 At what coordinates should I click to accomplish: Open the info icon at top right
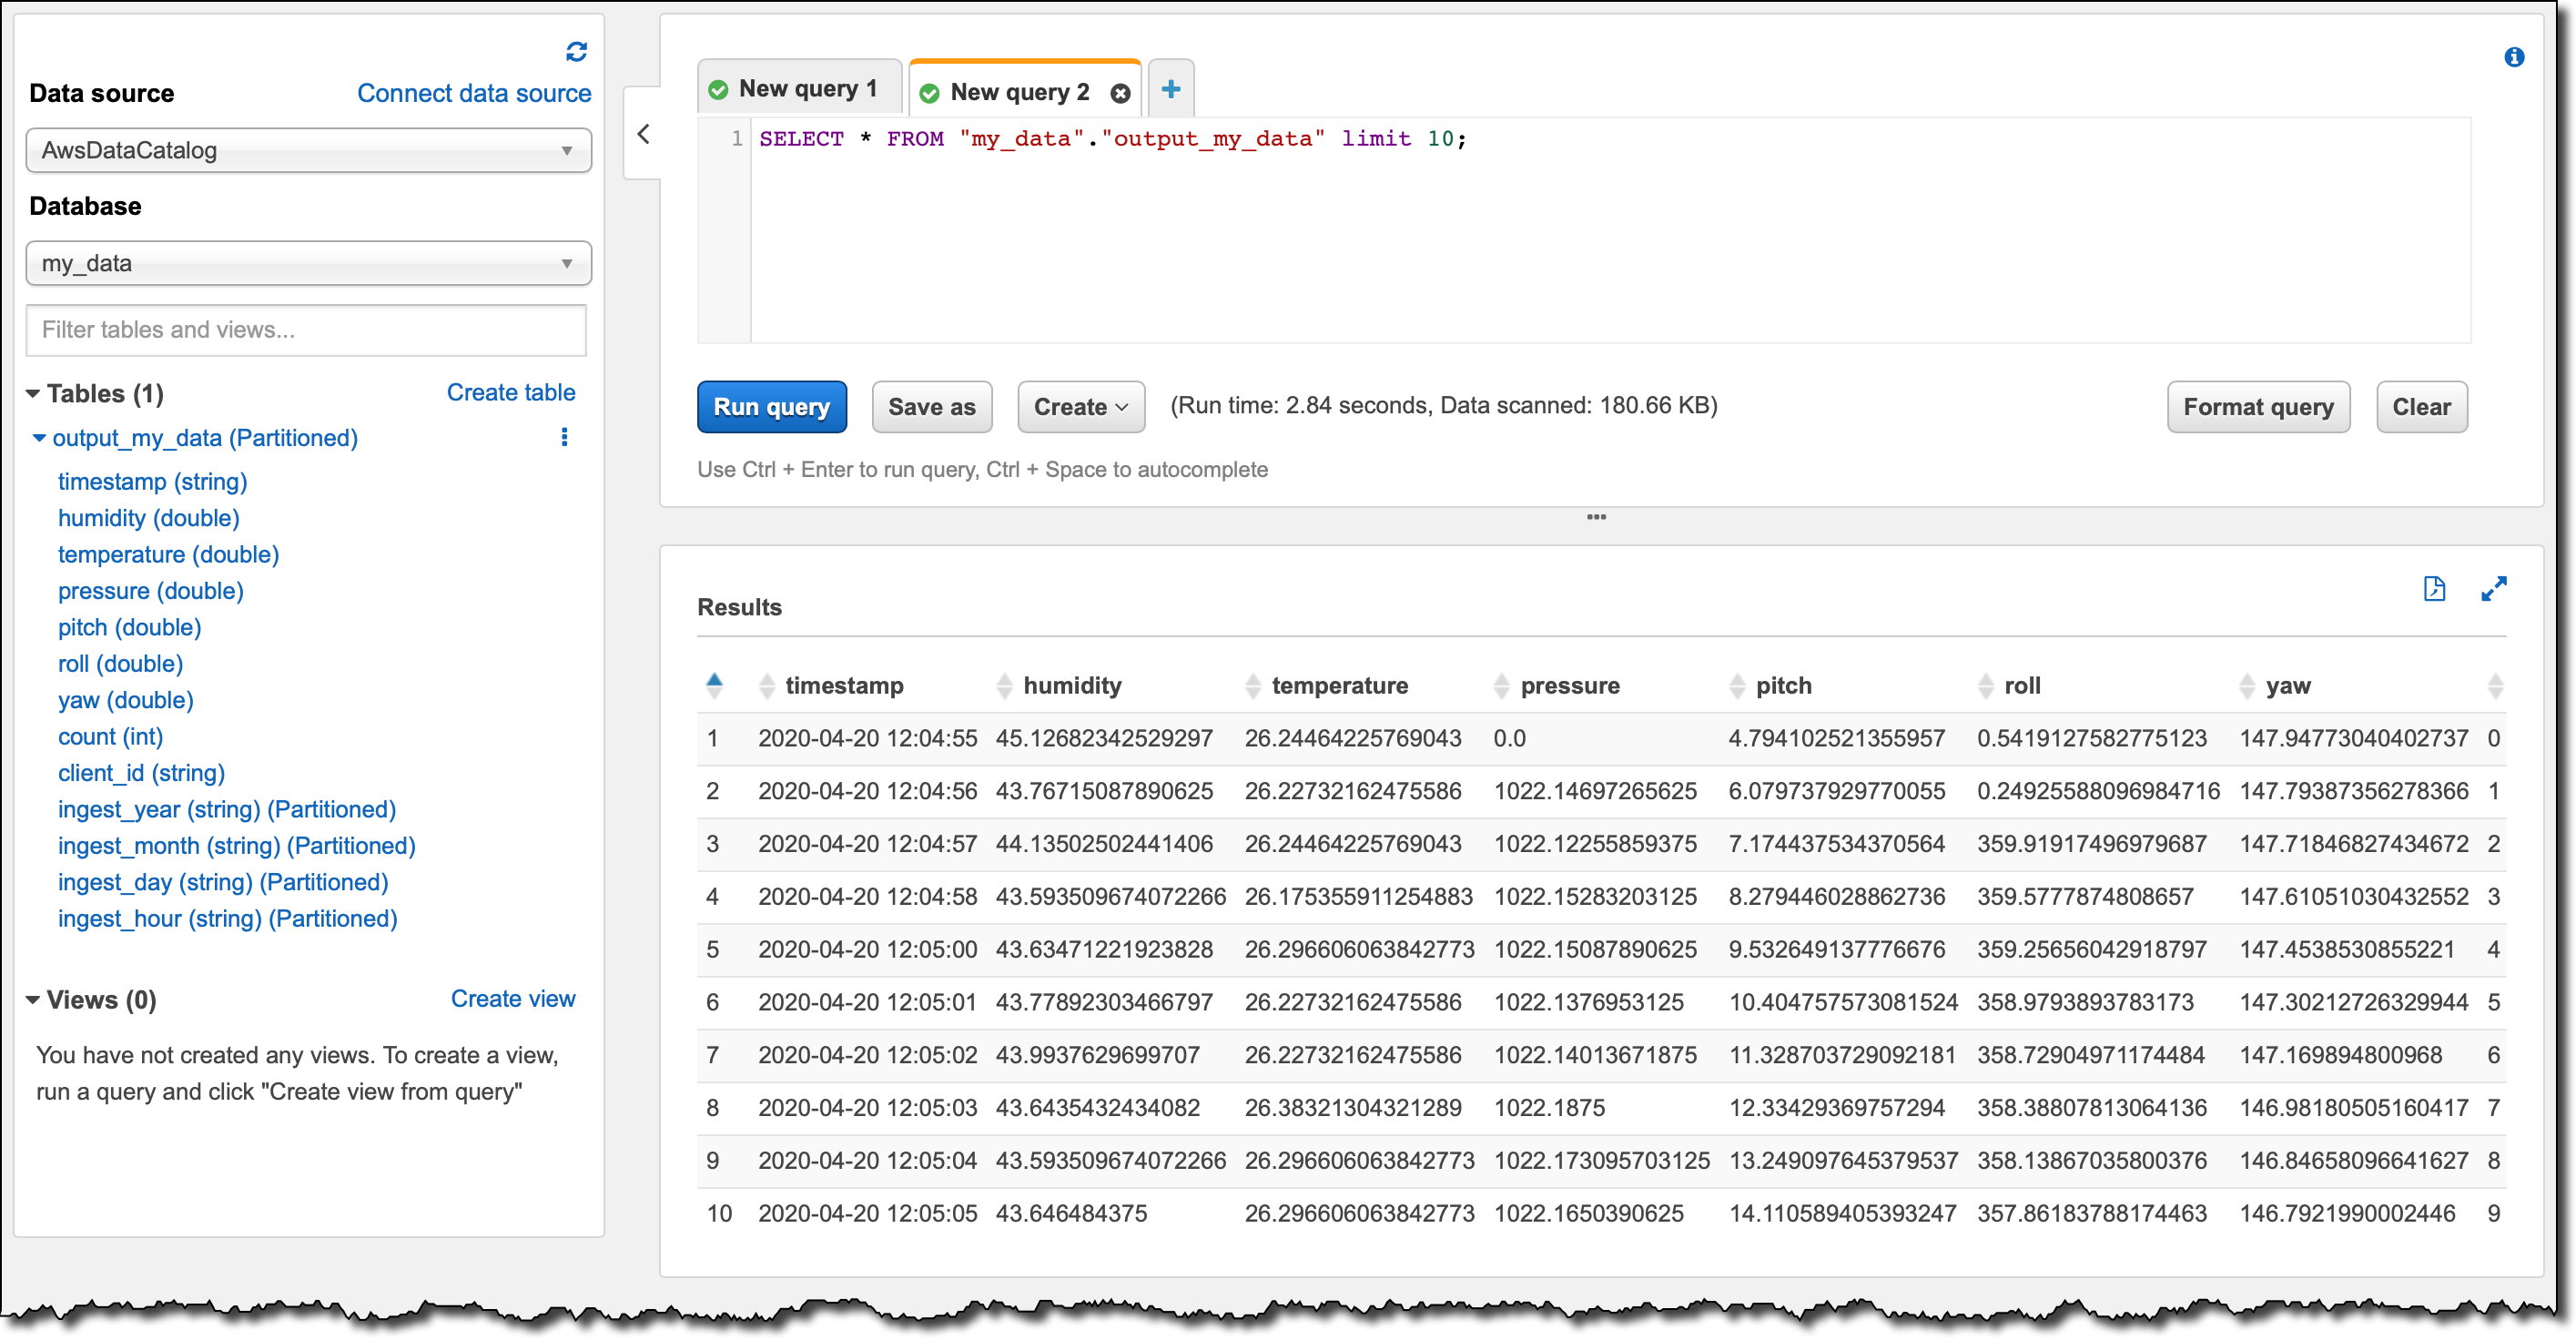[x=2513, y=58]
